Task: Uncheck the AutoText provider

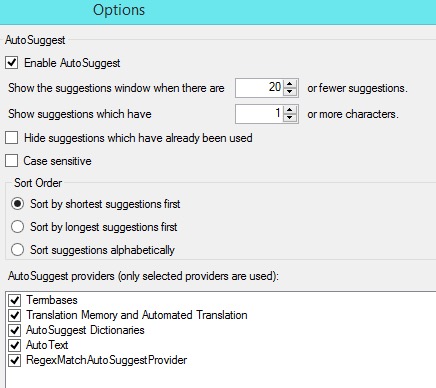Action: 15,345
